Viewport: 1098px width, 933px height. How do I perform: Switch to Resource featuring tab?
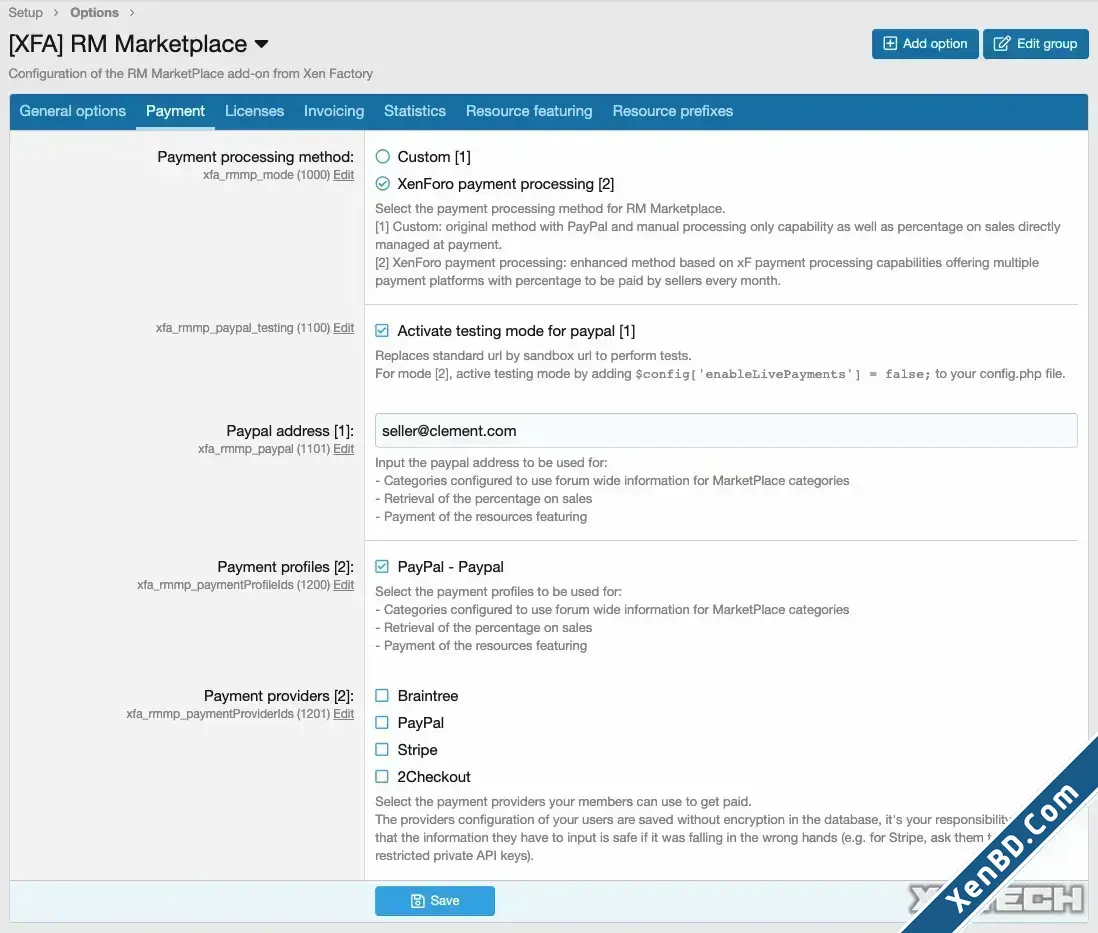tap(529, 111)
